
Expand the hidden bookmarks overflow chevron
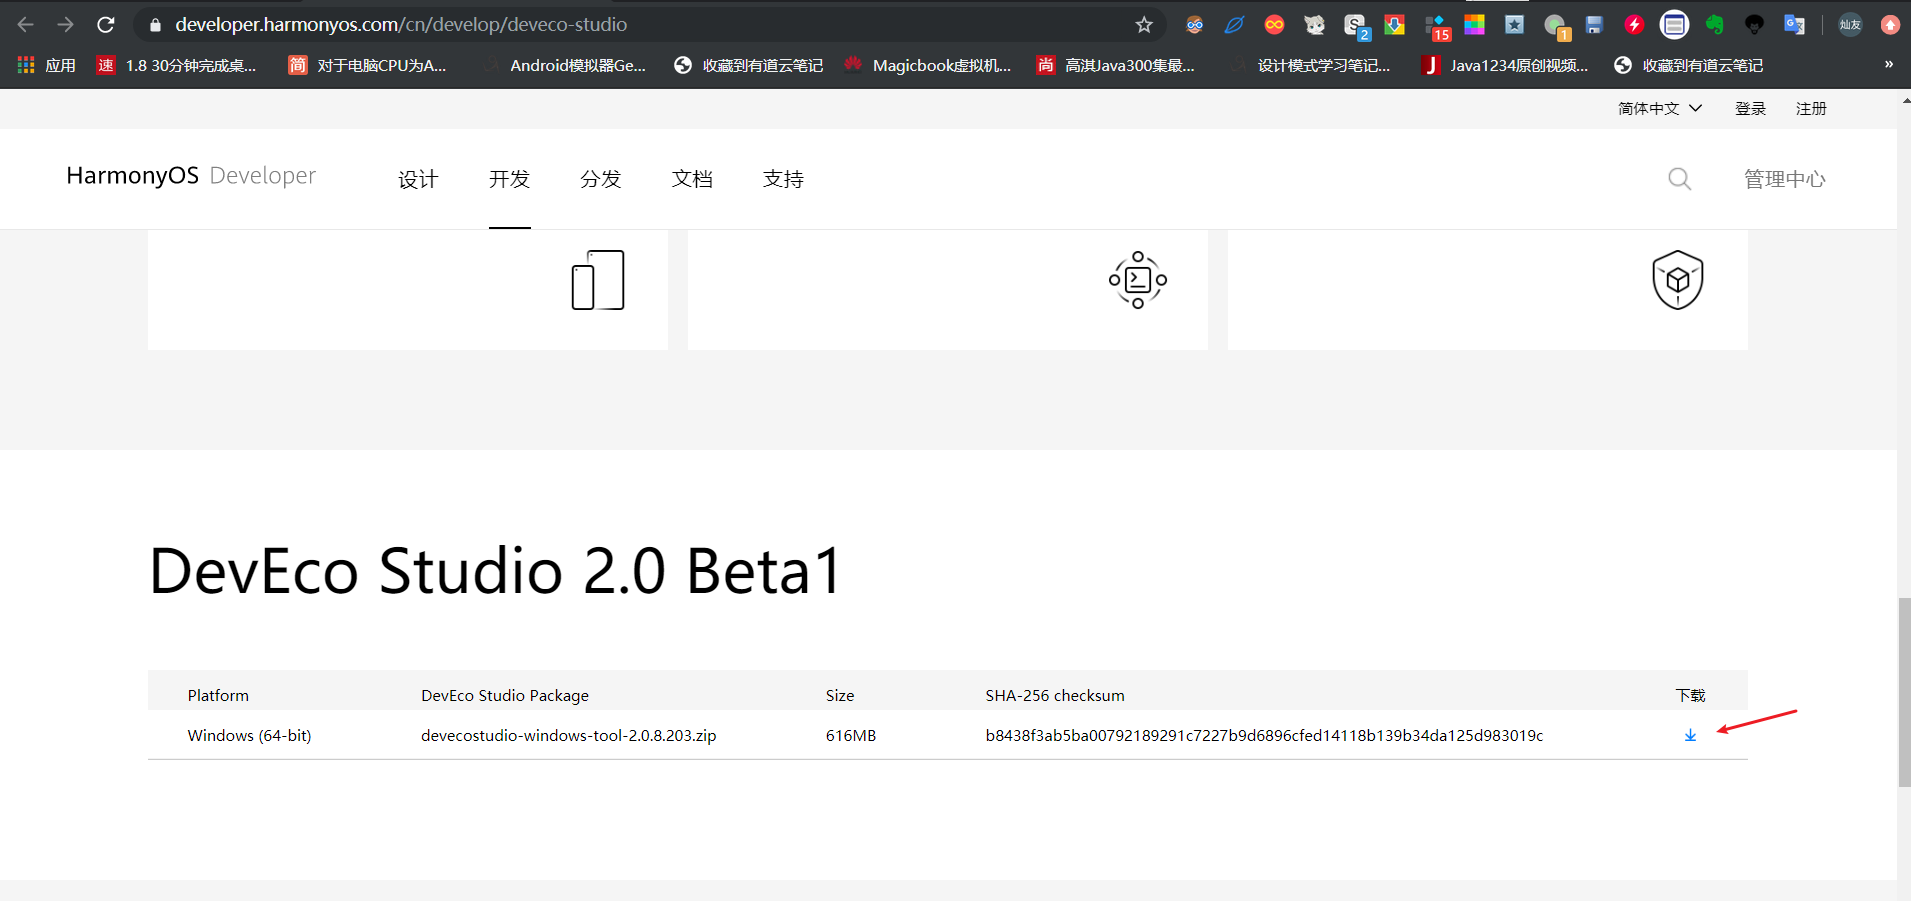(x=1888, y=65)
